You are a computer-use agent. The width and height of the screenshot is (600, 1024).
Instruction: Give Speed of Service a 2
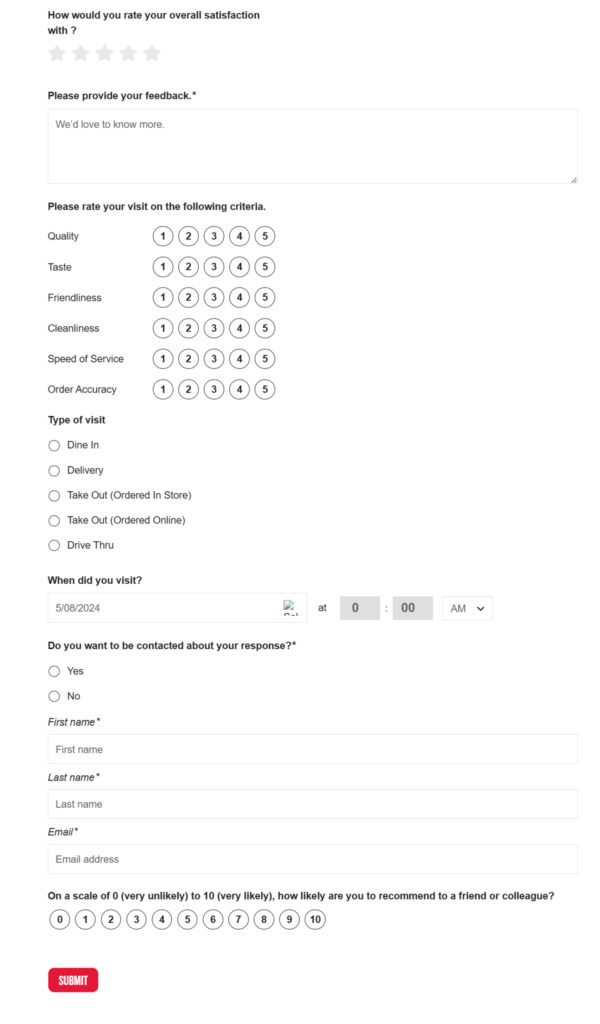pyautogui.click(x=188, y=358)
